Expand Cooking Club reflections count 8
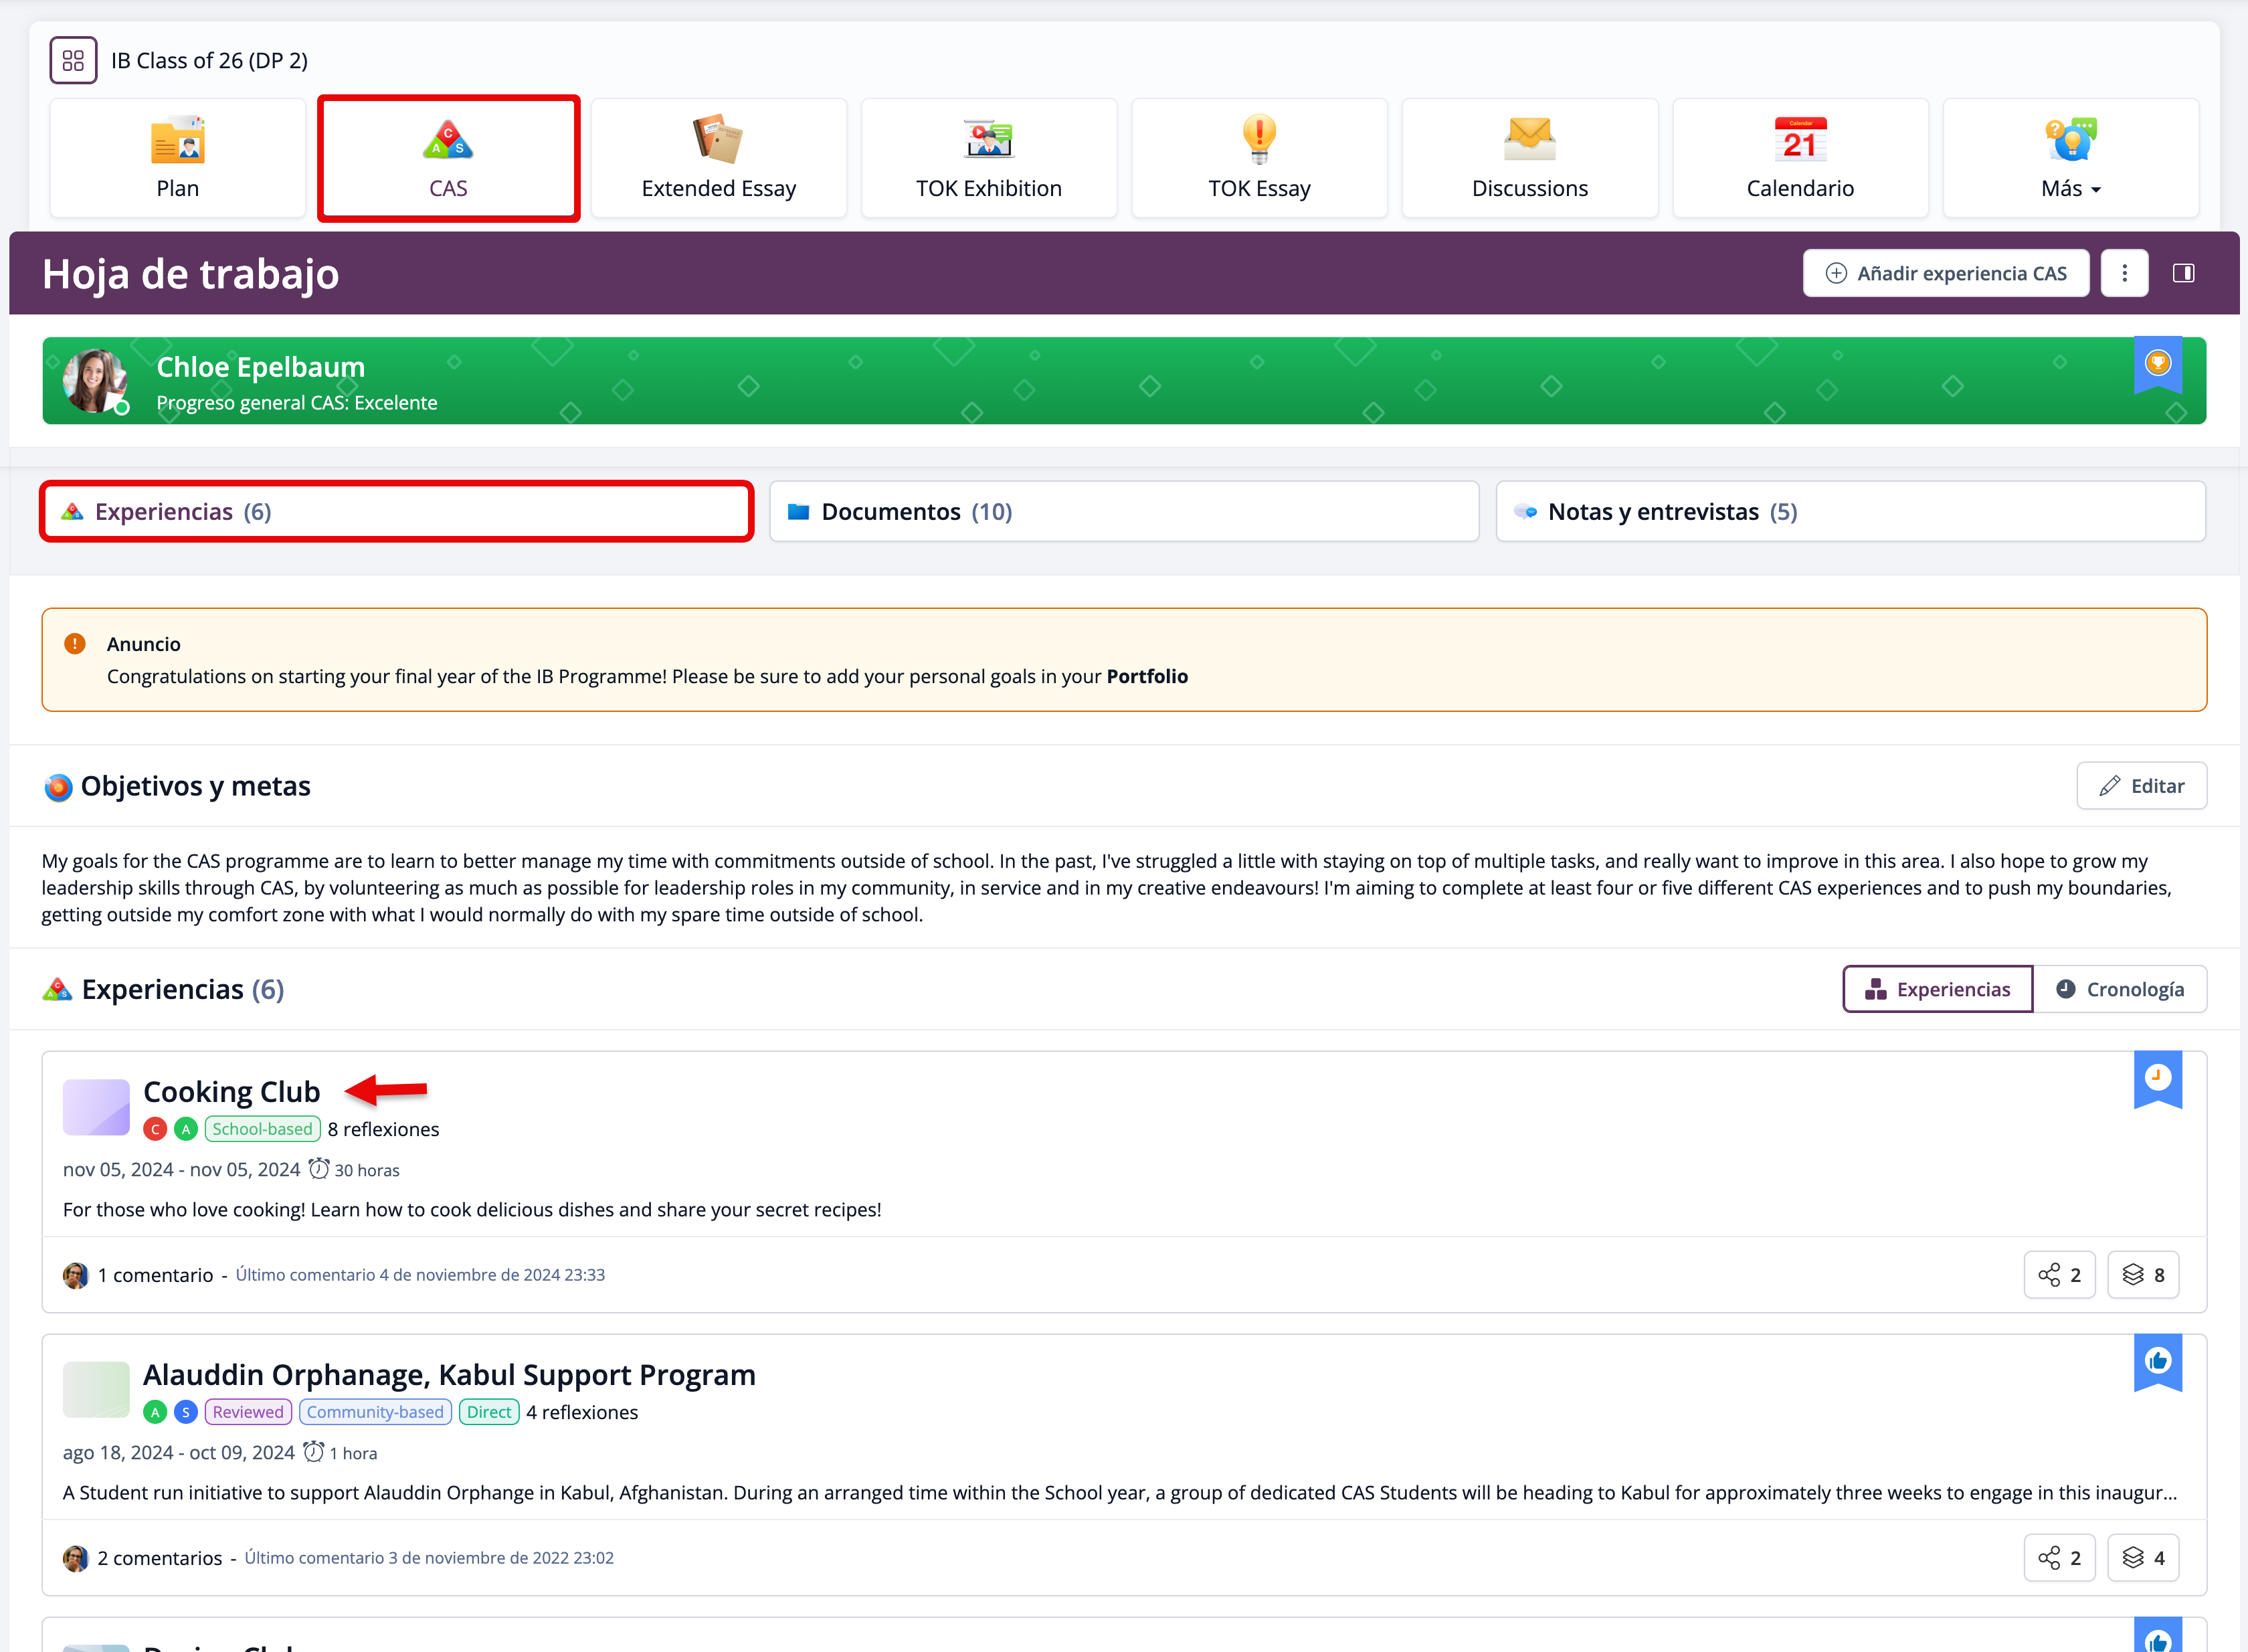The image size is (2248, 1652). pyautogui.click(x=2143, y=1275)
